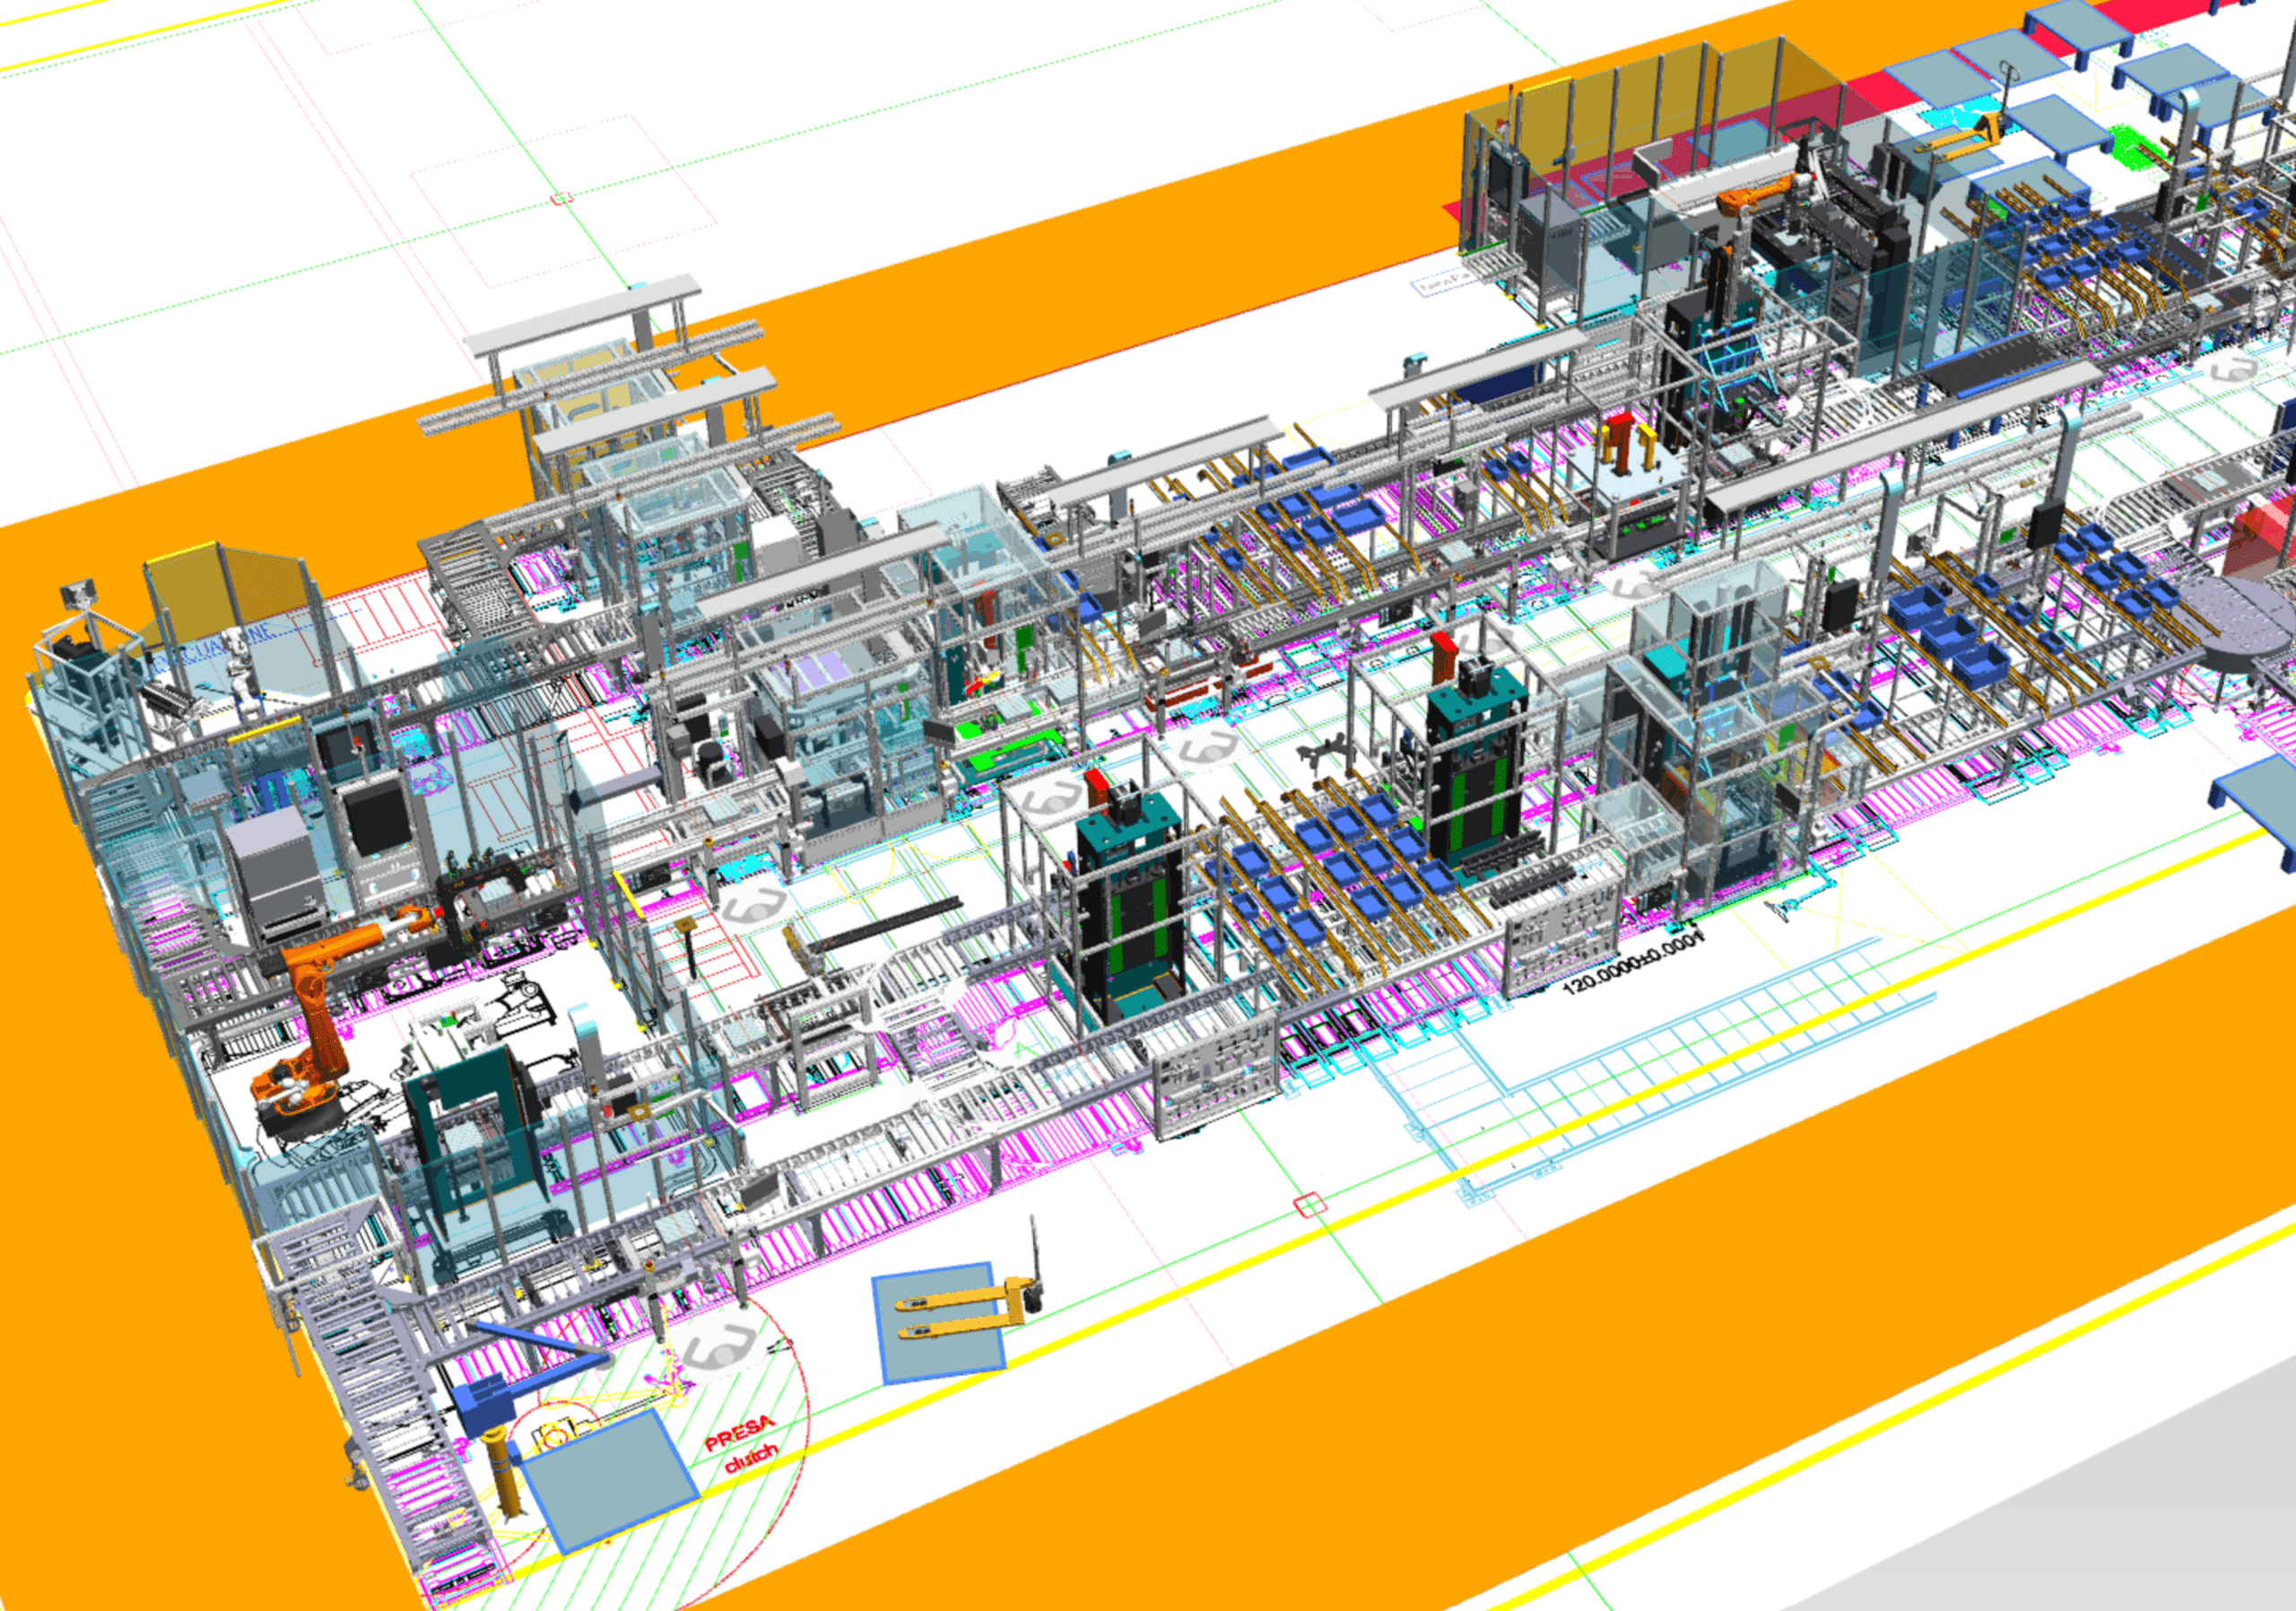Select the 120.0000±0.0001 dimension annotation
Screen dimensions: 2296x1611
(1632, 963)
